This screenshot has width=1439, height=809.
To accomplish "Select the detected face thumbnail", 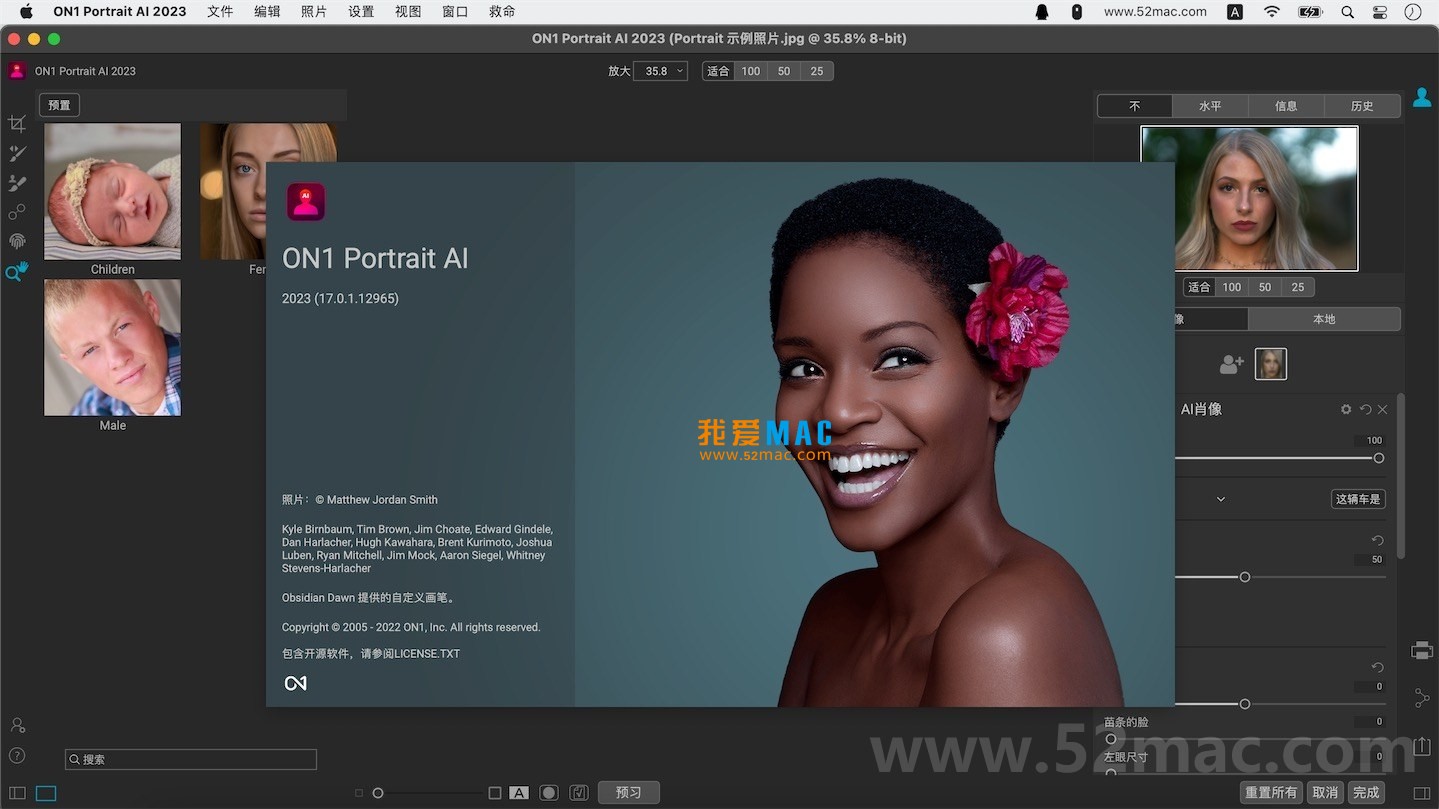I will [x=1271, y=364].
